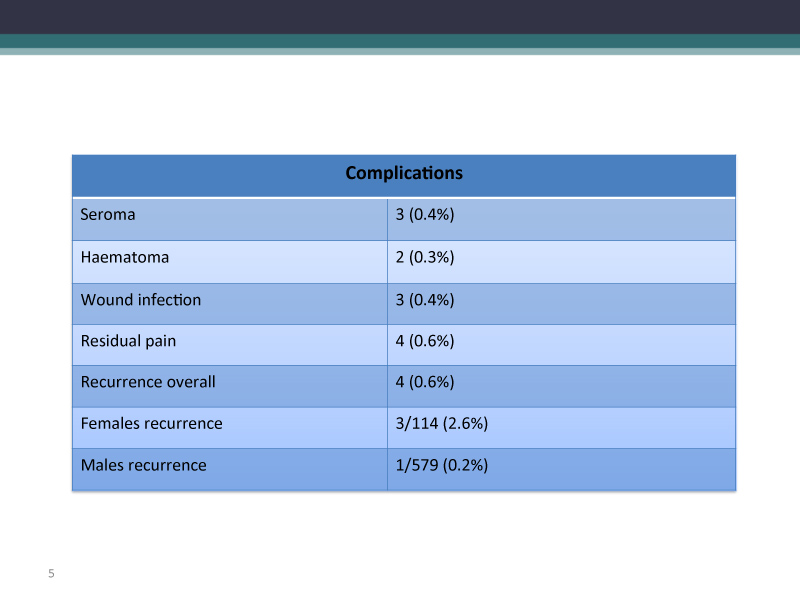Viewport: 800px width, 600px height.
Task: Click the Wound infection cell
Action: point(230,304)
